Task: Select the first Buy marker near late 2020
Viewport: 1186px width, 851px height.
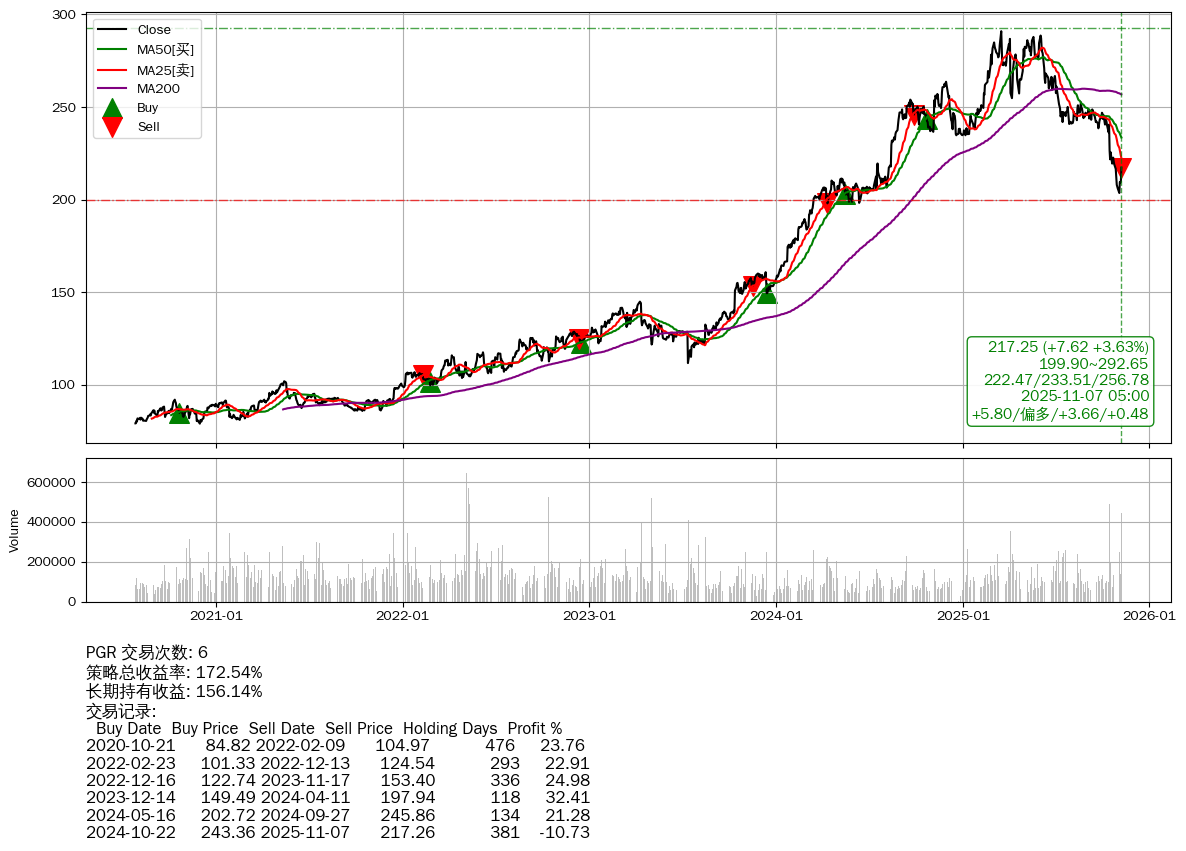Action: pos(179,413)
